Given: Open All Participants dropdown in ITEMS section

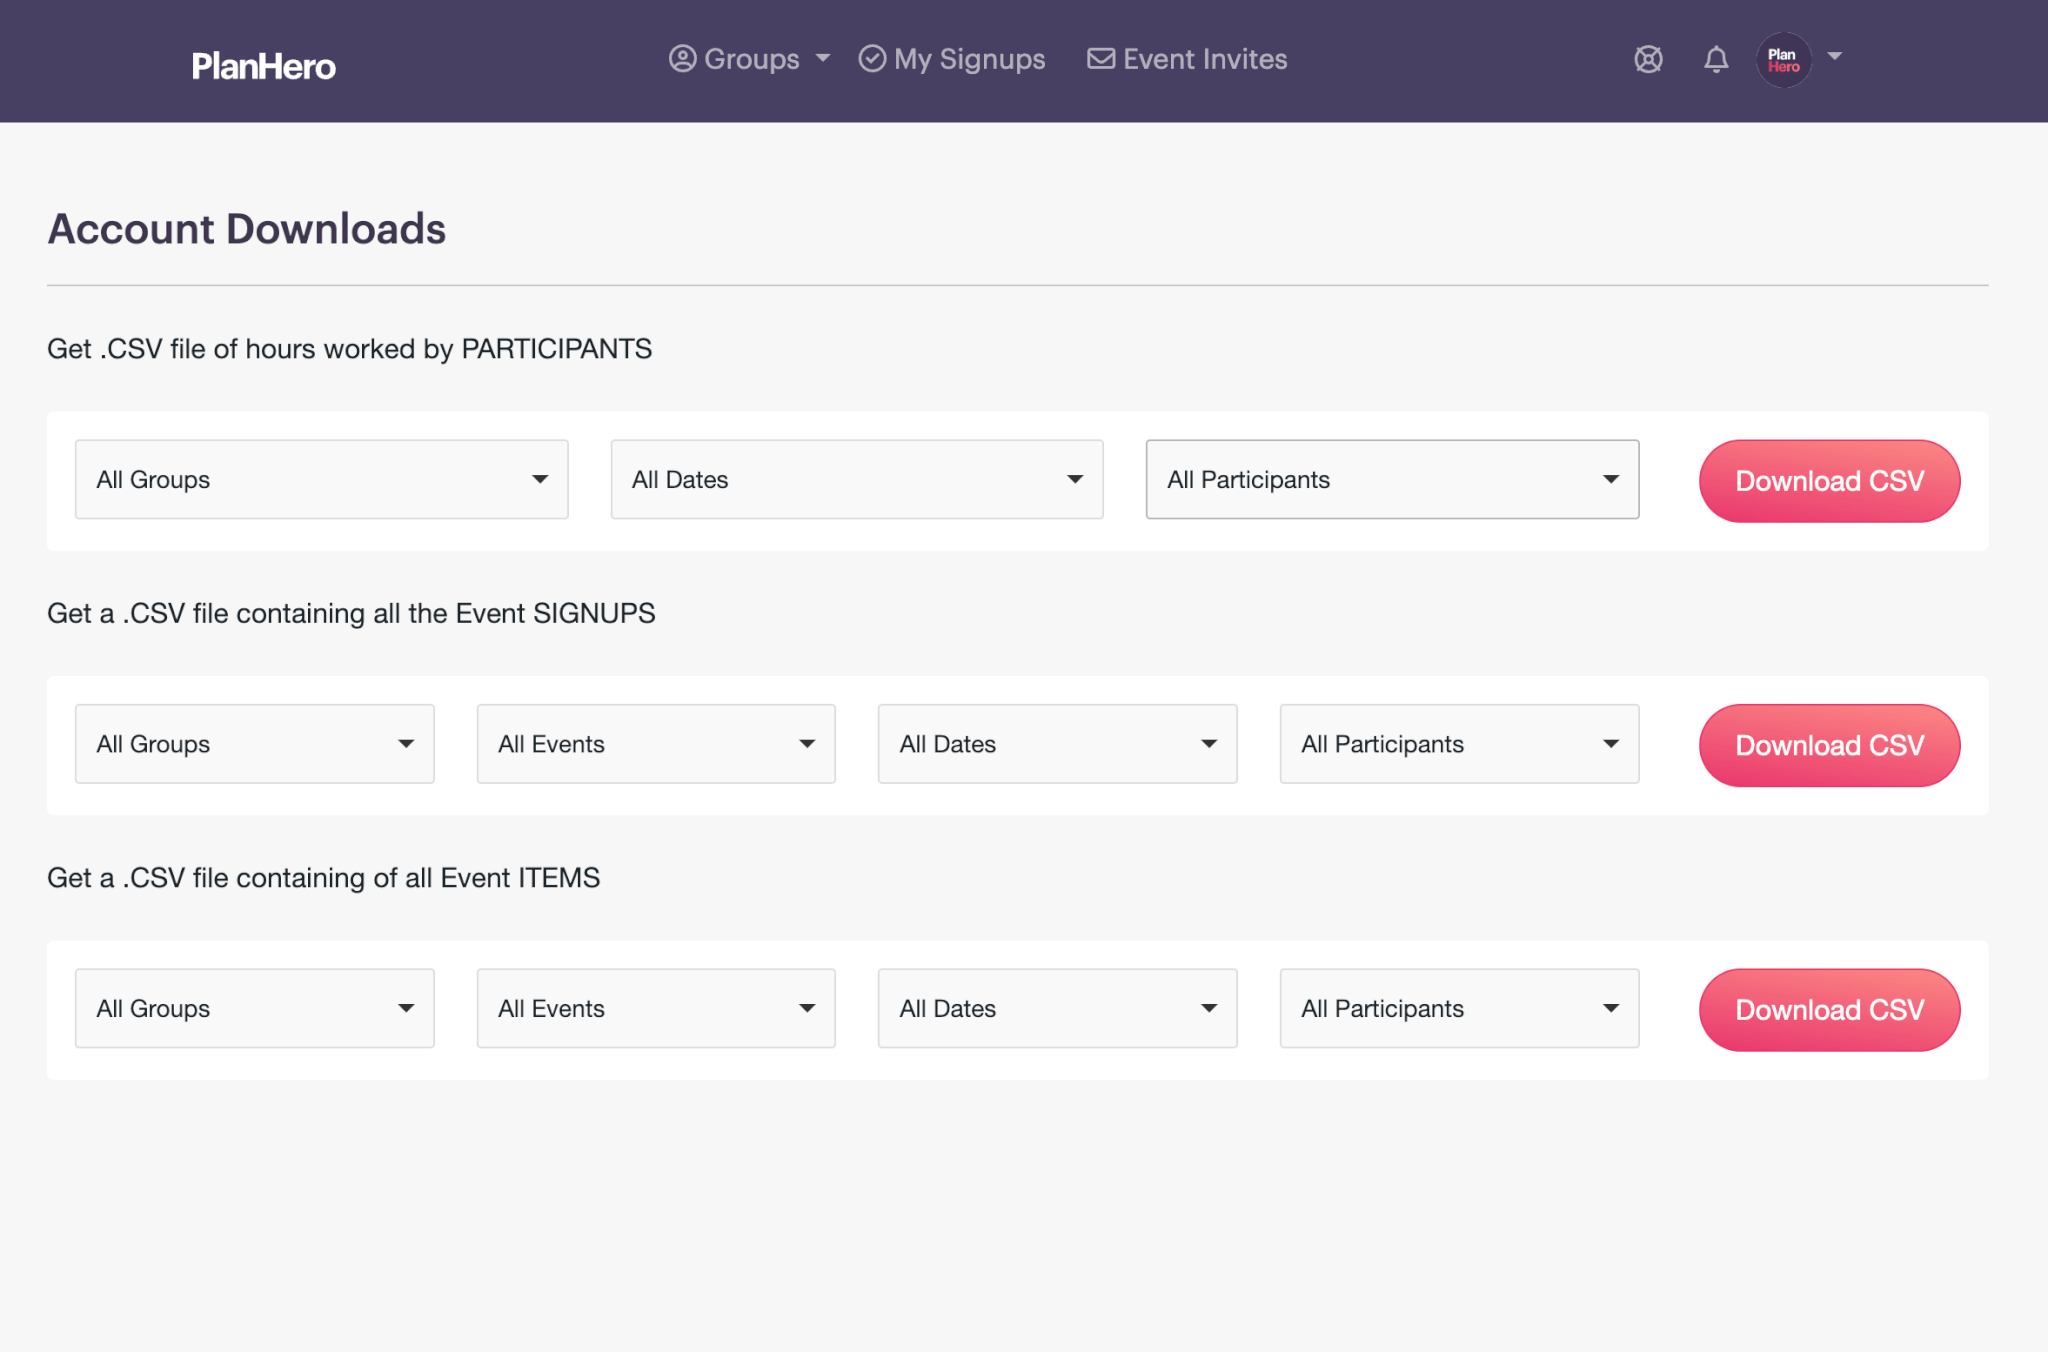Looking at the screenshot, I should (1459, 1008).
